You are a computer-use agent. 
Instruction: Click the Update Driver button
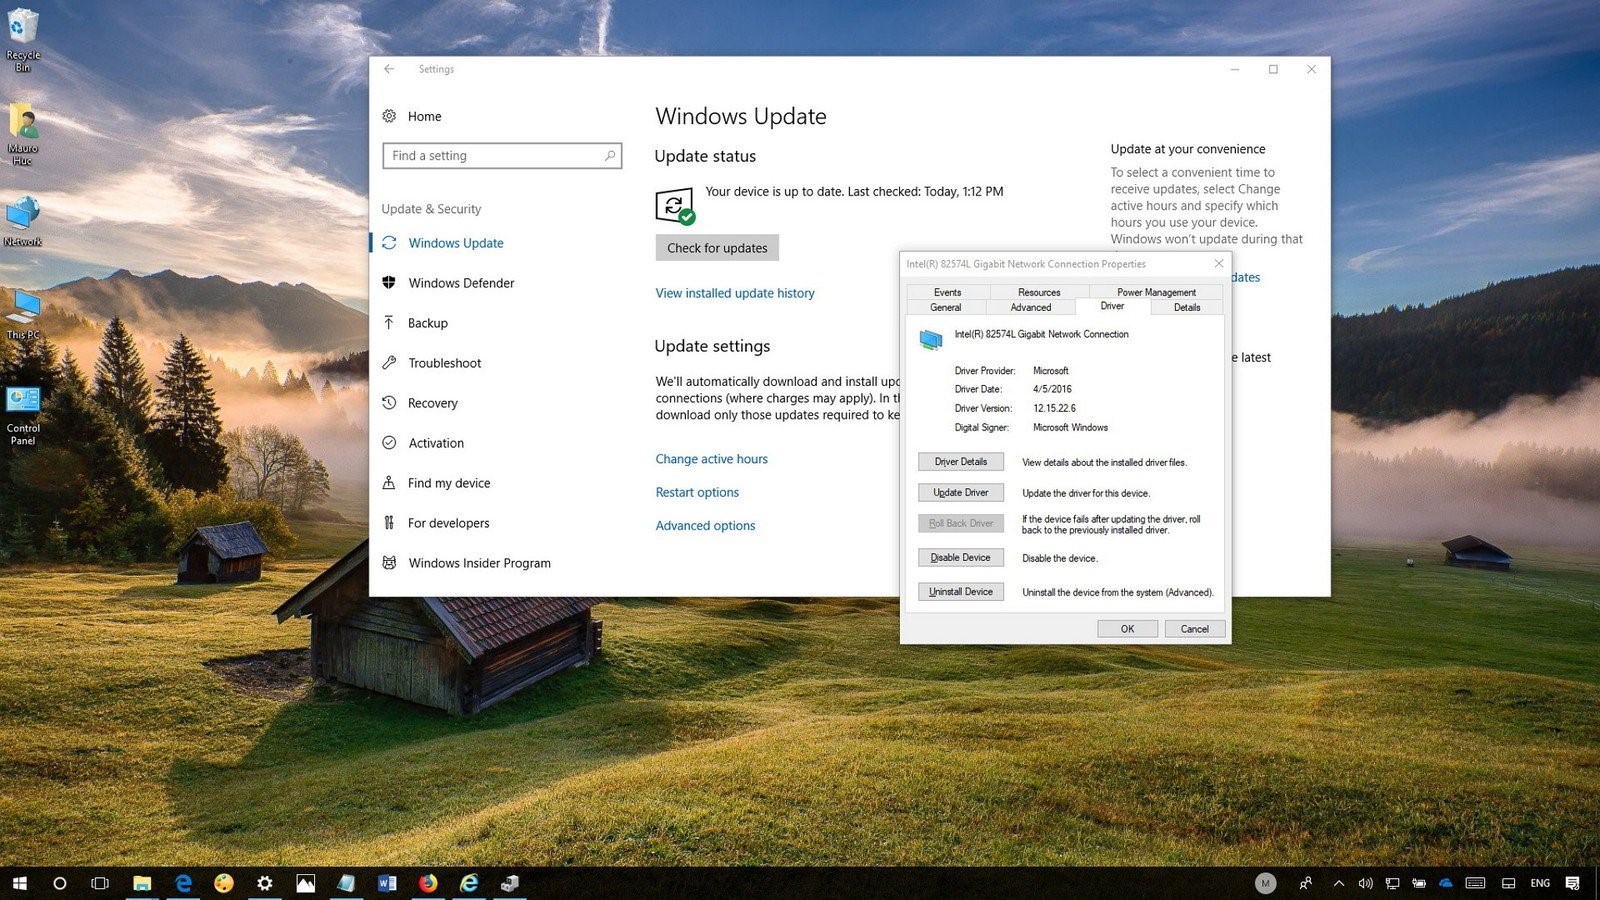pos(961,493)
